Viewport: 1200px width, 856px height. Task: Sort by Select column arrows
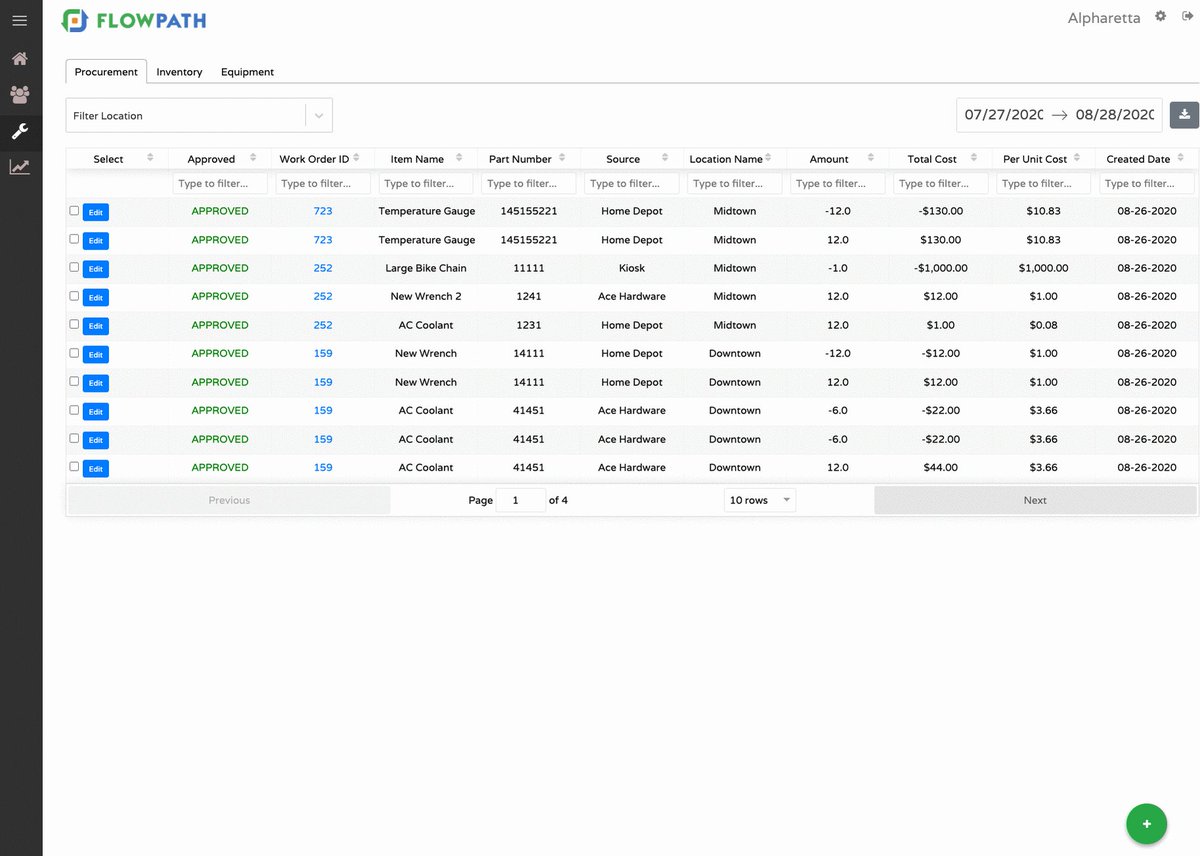click(150, 158)
